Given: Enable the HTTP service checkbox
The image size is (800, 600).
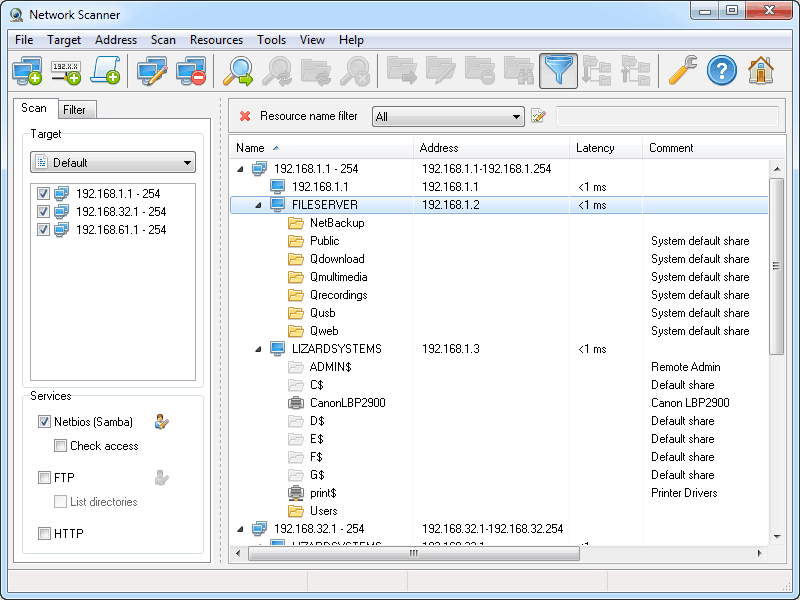Looking at the screenshot, I should coord(44,533).
